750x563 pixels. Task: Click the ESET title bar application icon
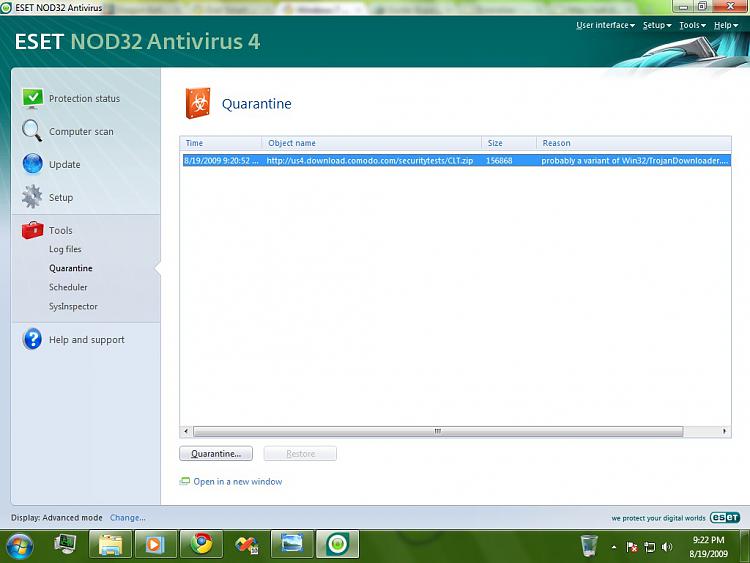click(x=6, y=8)
